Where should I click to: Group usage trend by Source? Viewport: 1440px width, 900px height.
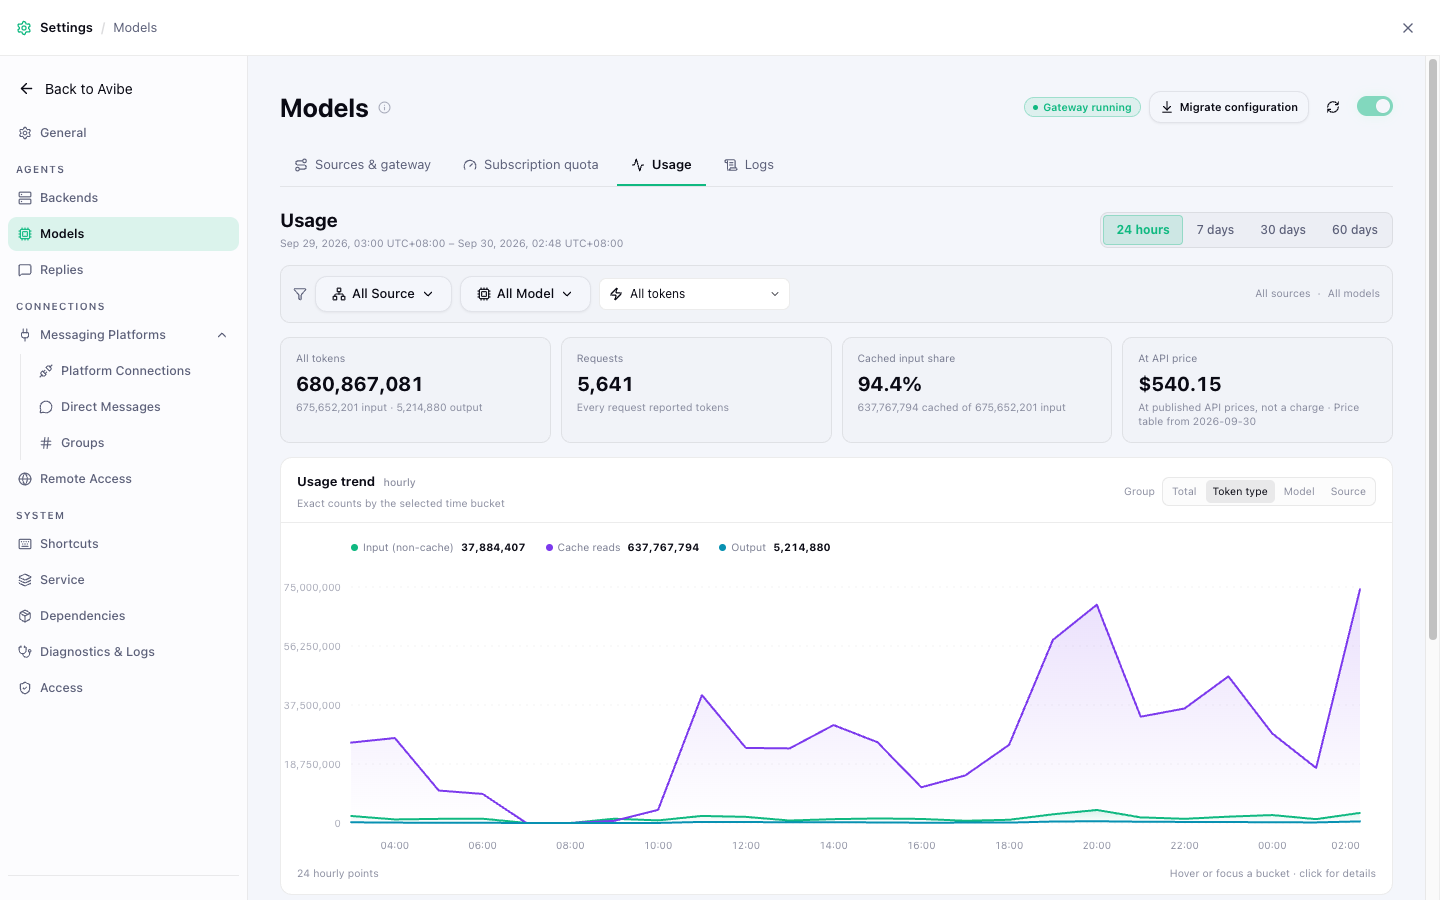[1348, 492]
